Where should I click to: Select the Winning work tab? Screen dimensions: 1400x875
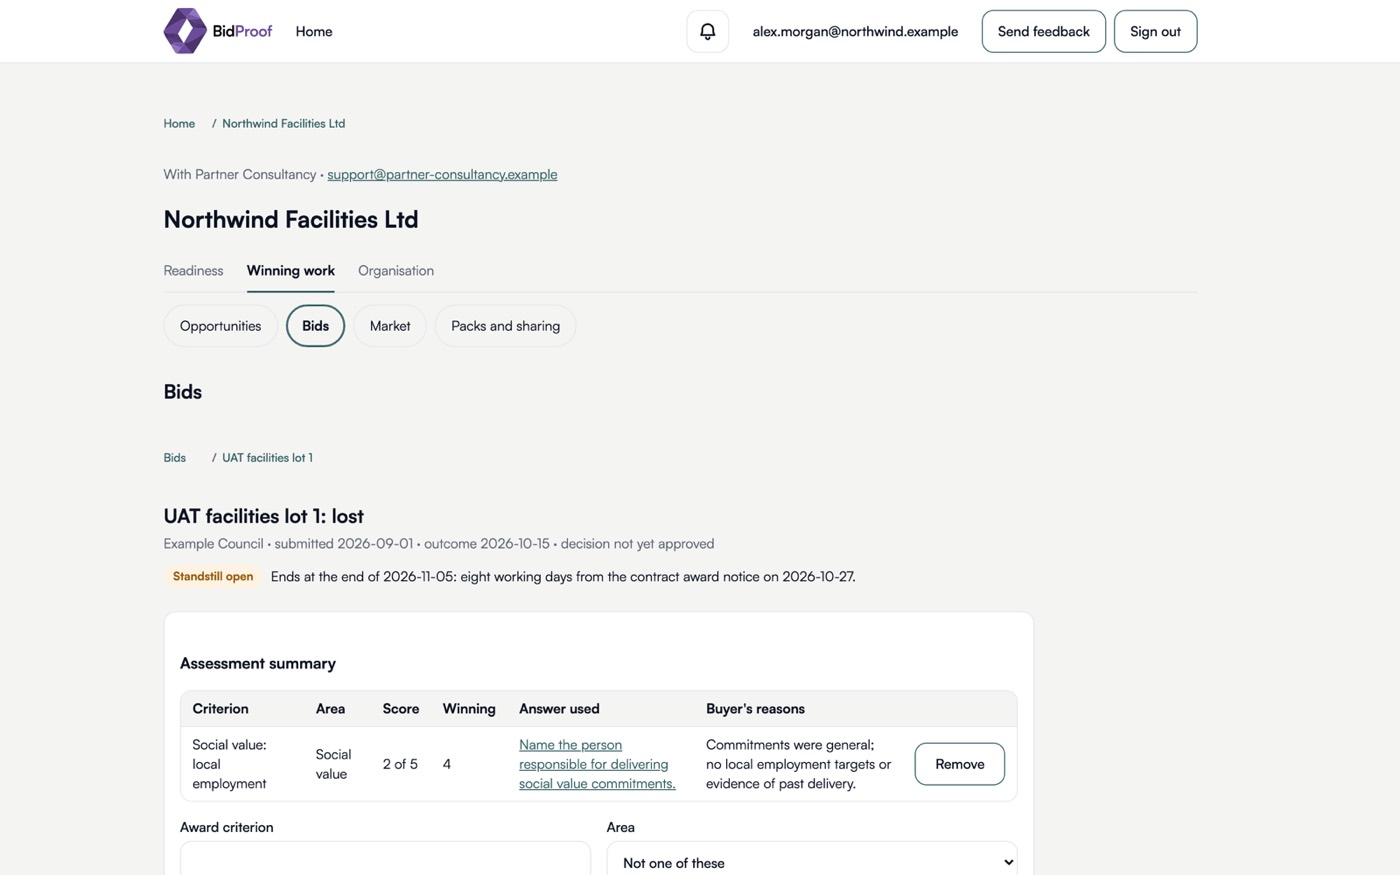click(x=291, y=270)
